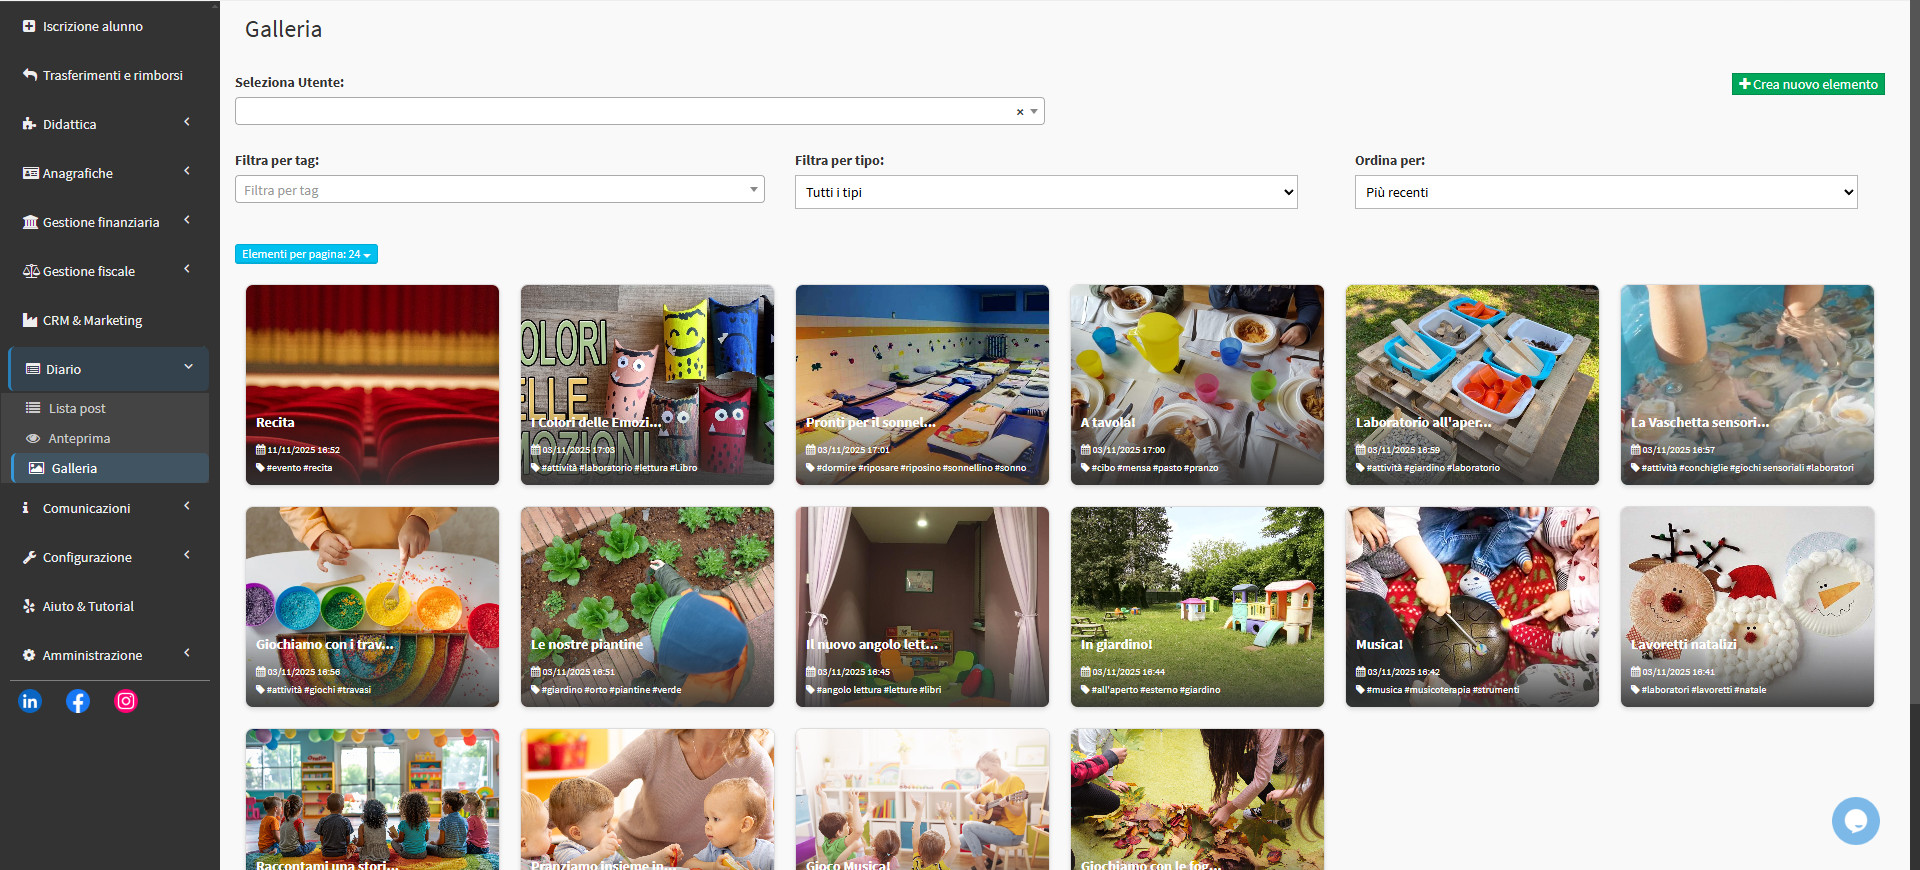The width and height of the screenshot is (1920, 870).
Task: Click the Iscrizione alunno plus icon
Action: click(x=29, y=26)
